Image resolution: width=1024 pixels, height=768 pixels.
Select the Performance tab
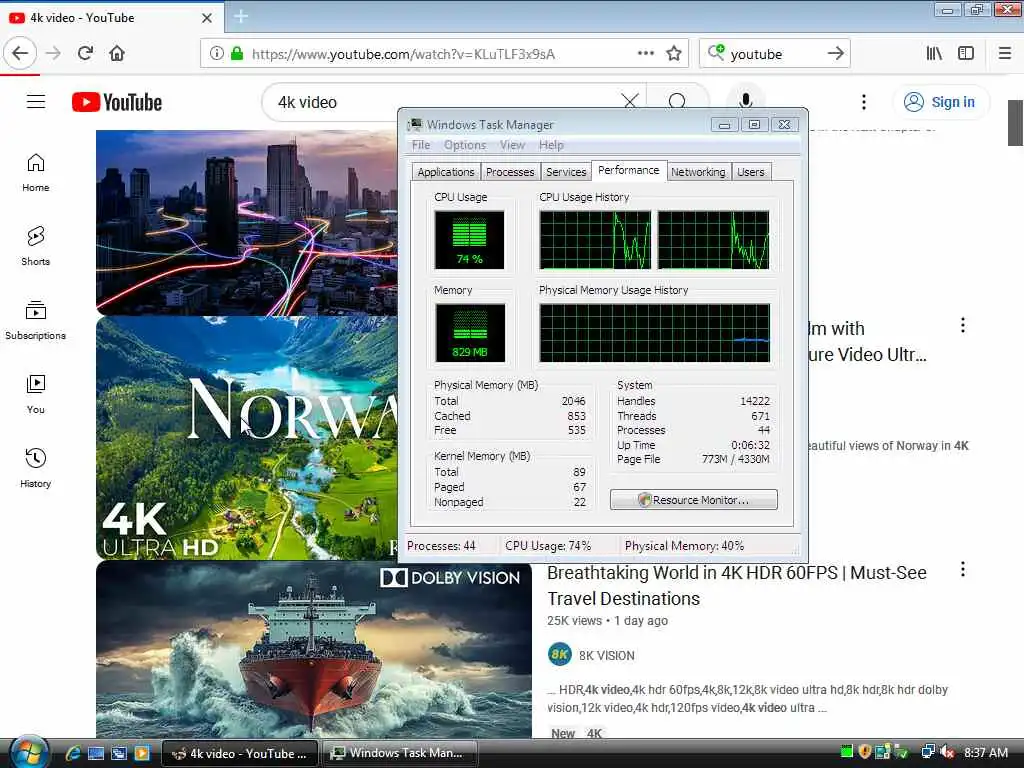click(x=629, y=170)
